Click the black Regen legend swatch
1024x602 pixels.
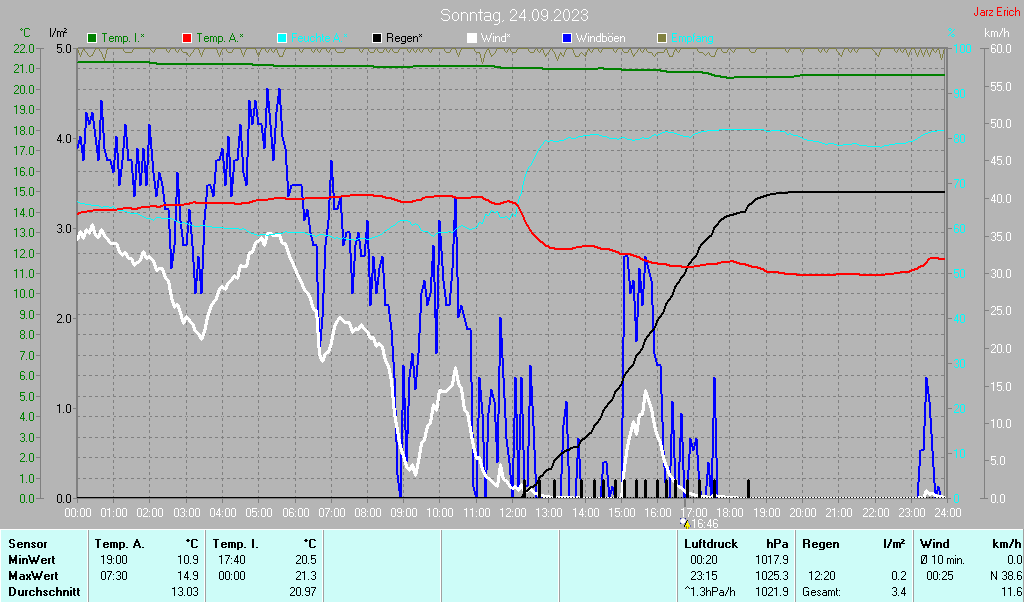click(x=377, y=38)
